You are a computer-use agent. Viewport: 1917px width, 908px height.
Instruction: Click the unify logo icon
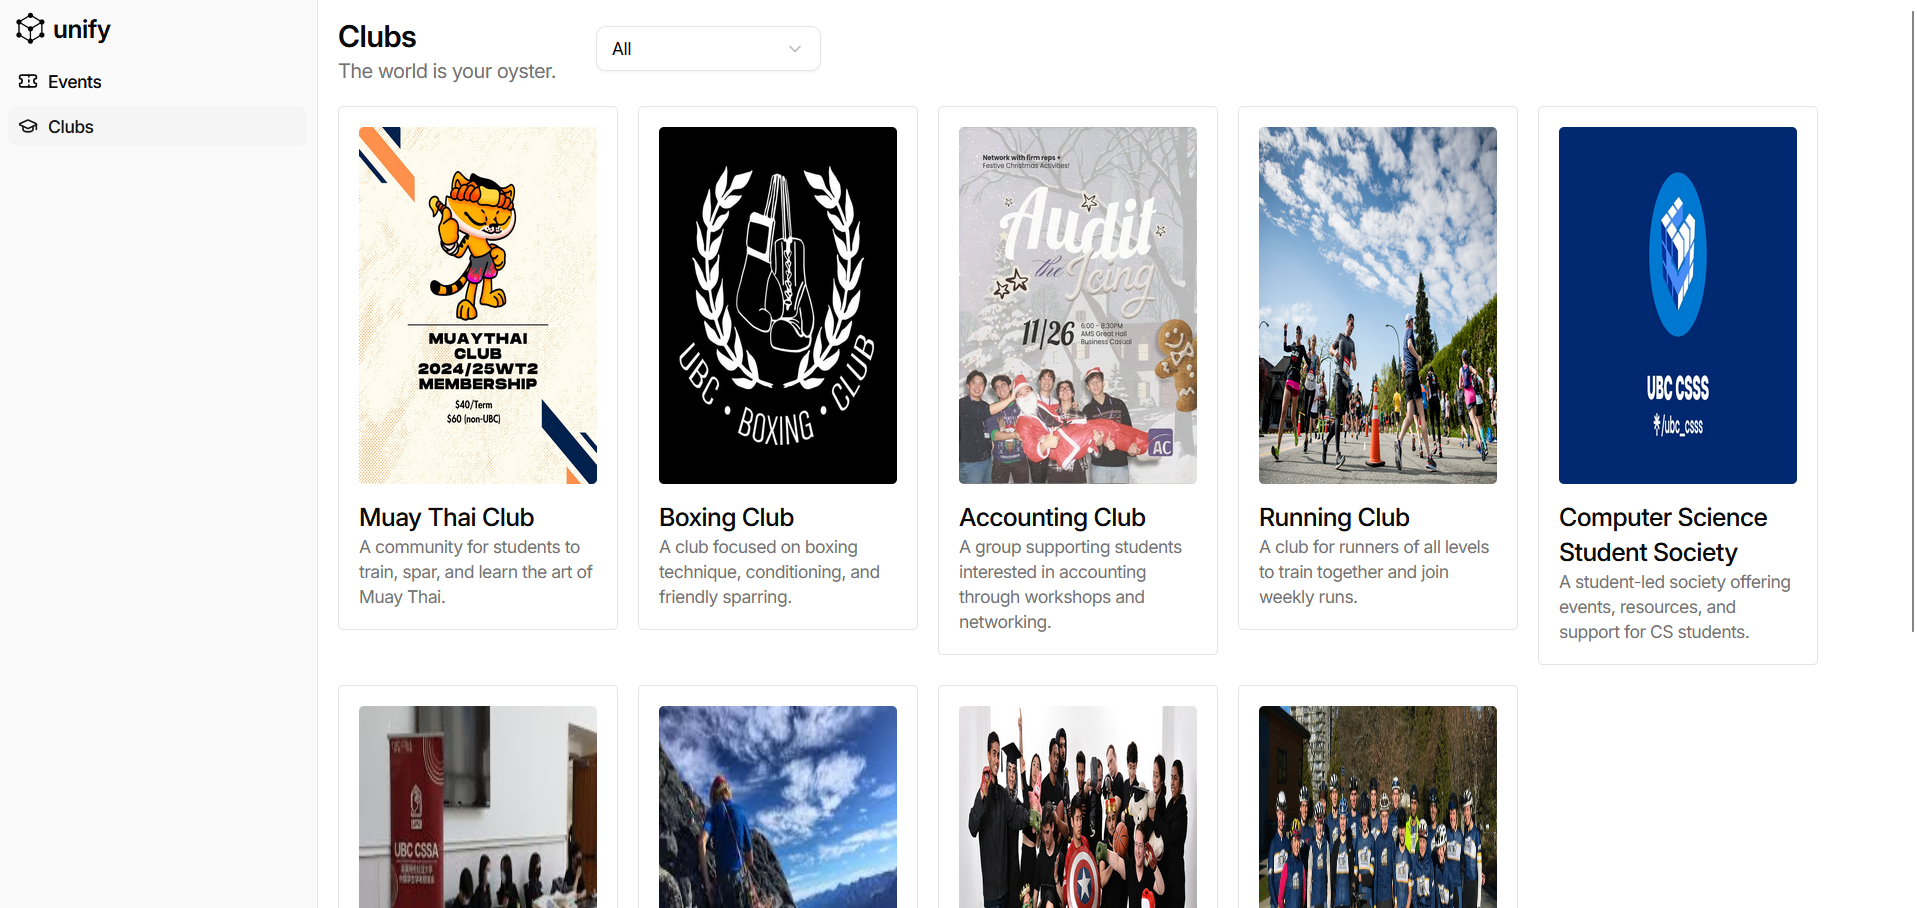pos(30,29)
